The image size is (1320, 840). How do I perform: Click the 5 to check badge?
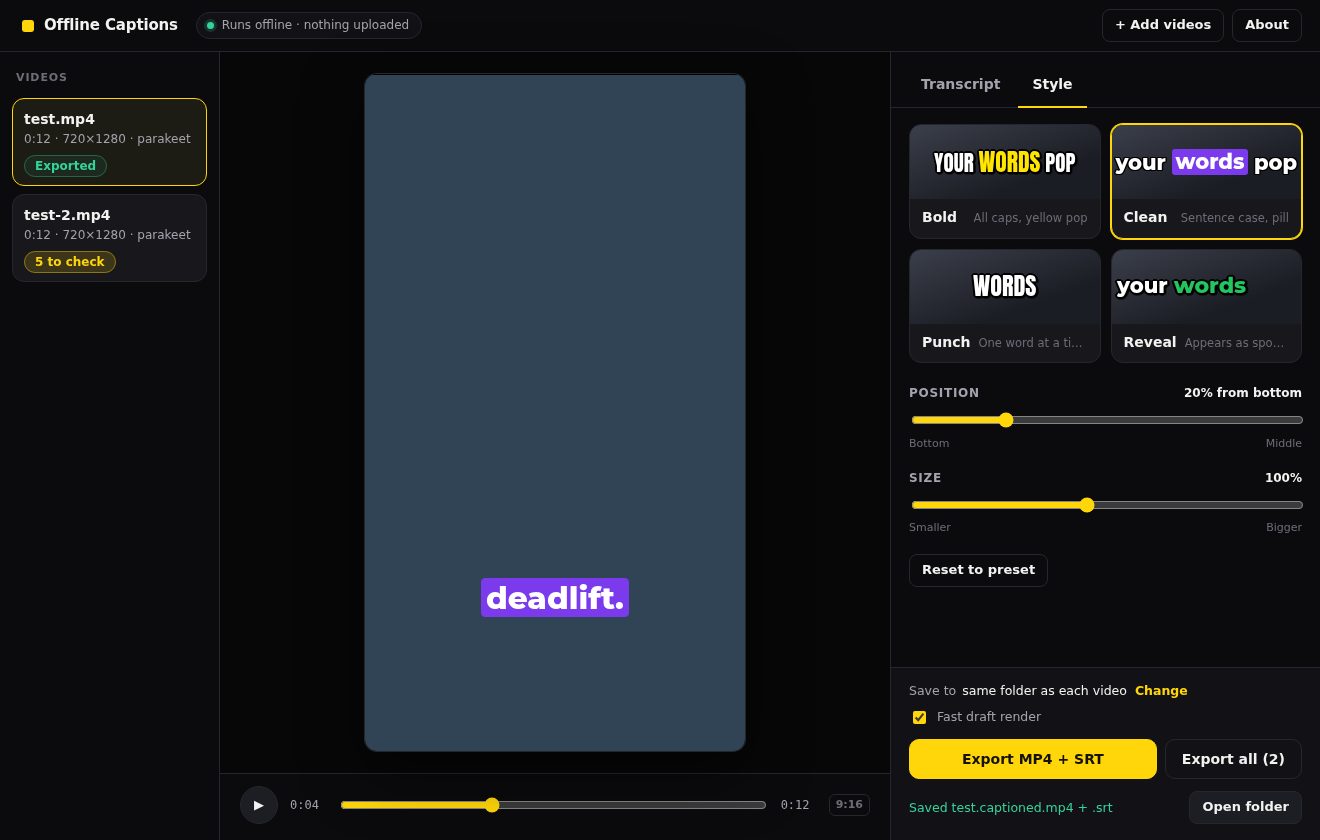(x=70, y=262)
